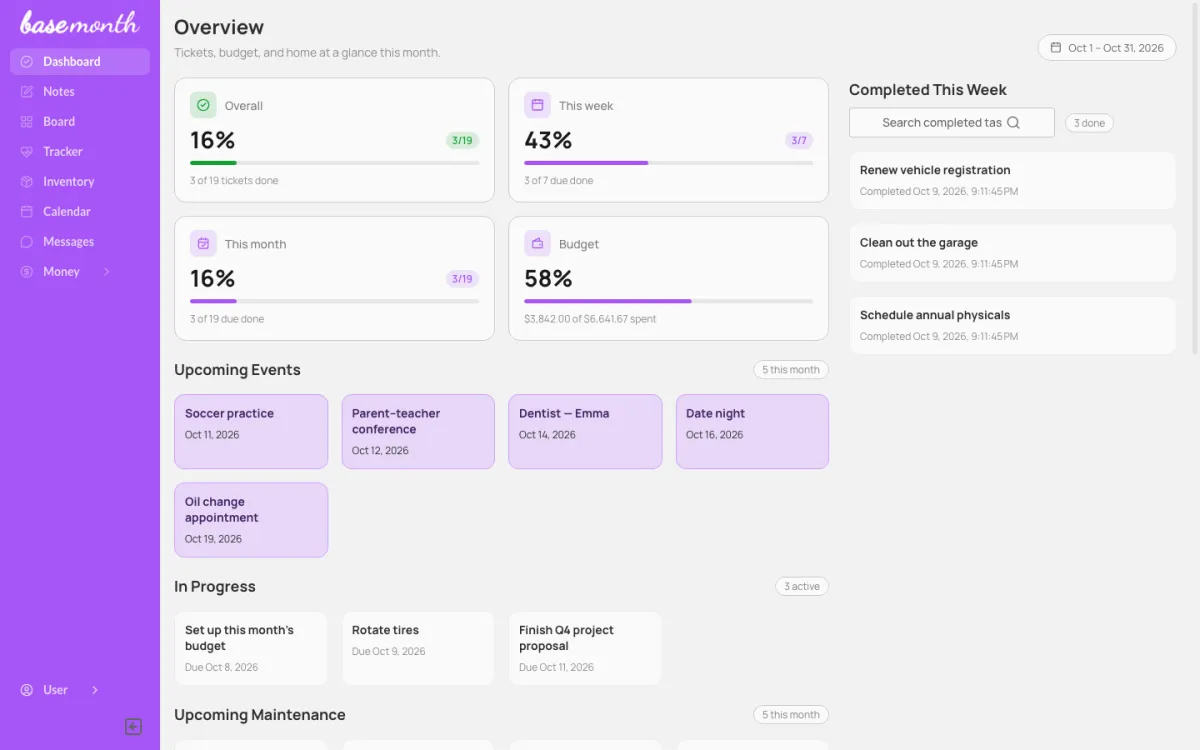Click the Dashboard sidebar icon
This screenshot has height=750, width=1200.
click(27, 62)
